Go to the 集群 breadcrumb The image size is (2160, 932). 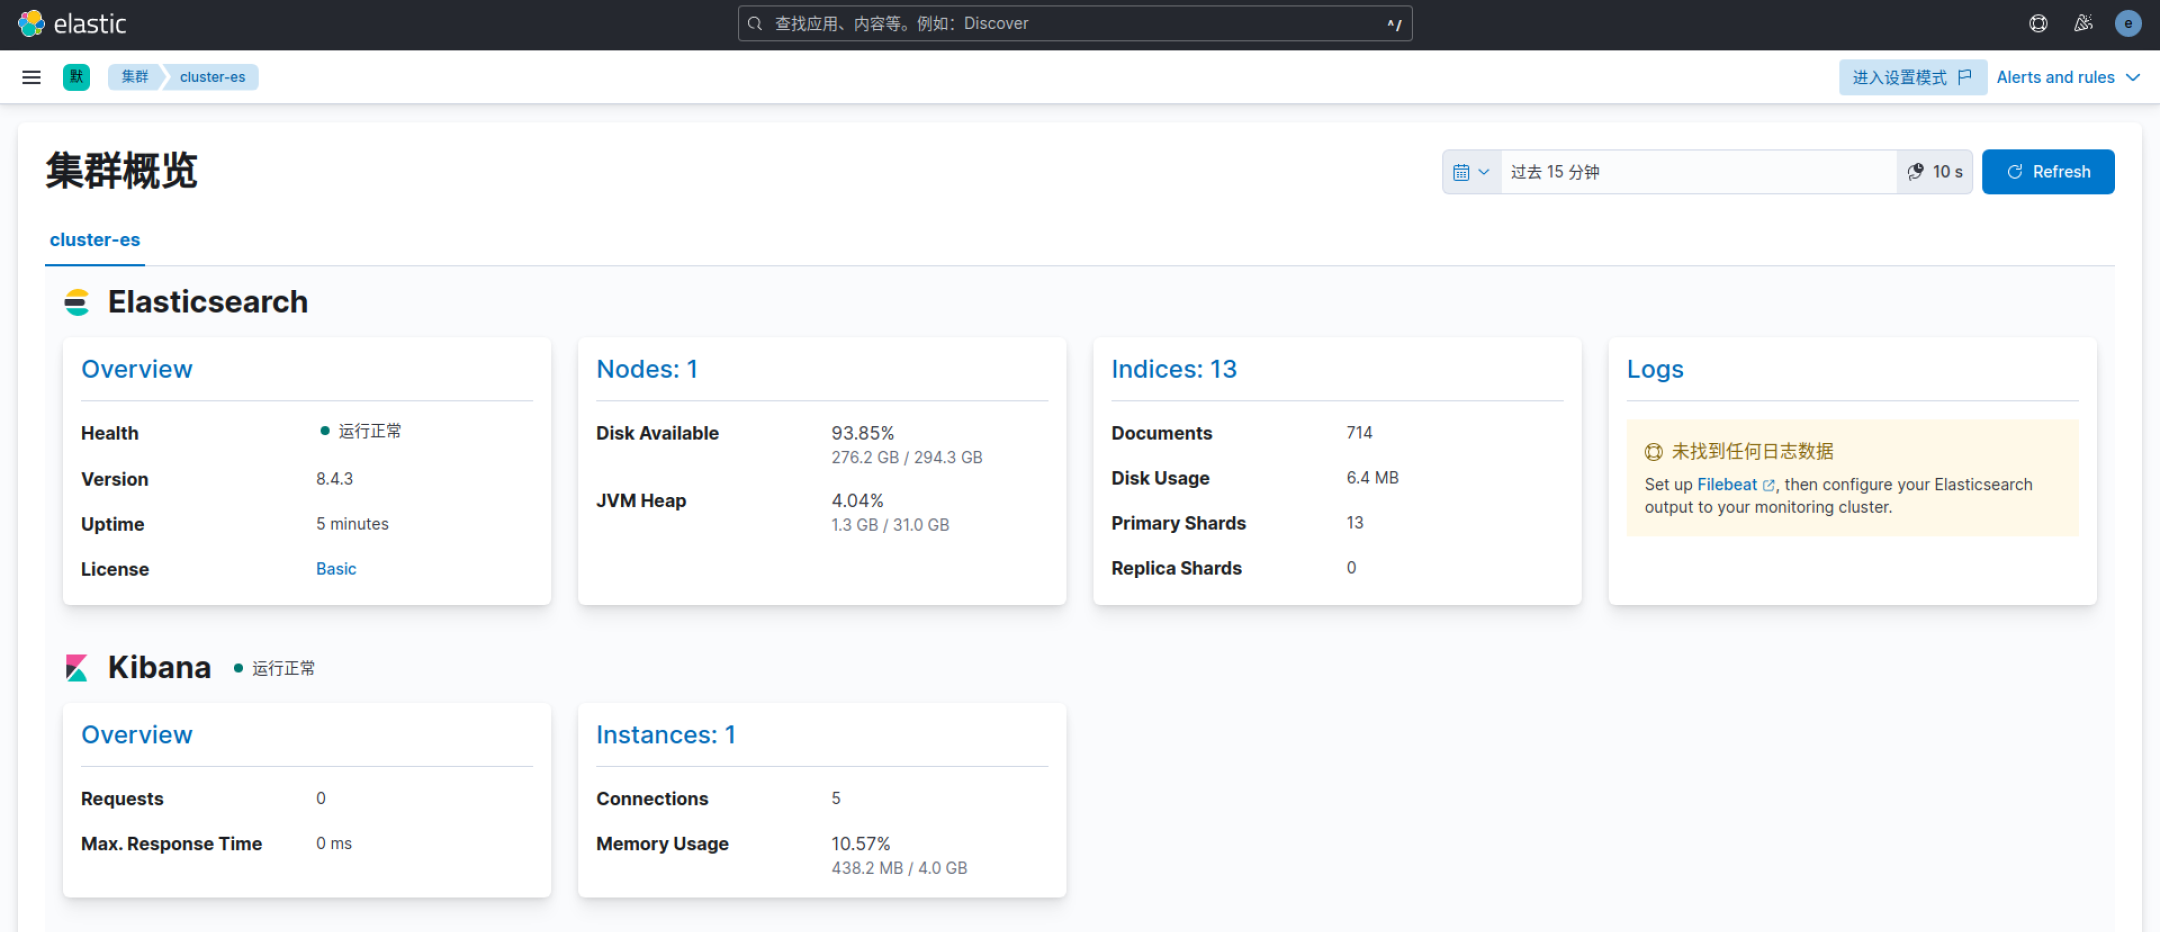click(x=135, y=77)
